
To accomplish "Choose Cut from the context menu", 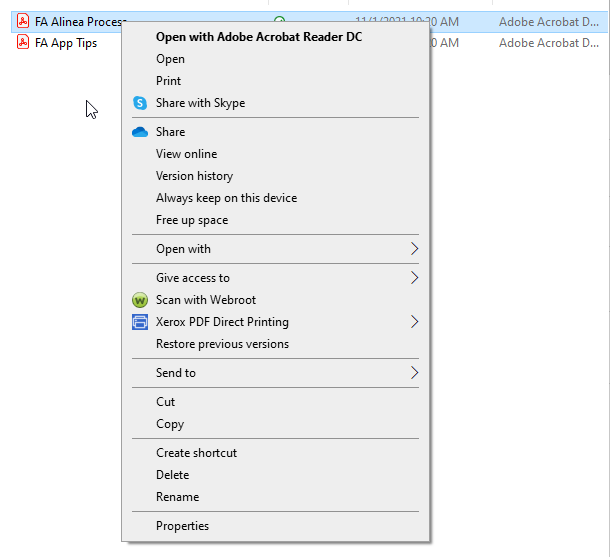I will coord(275,402).
